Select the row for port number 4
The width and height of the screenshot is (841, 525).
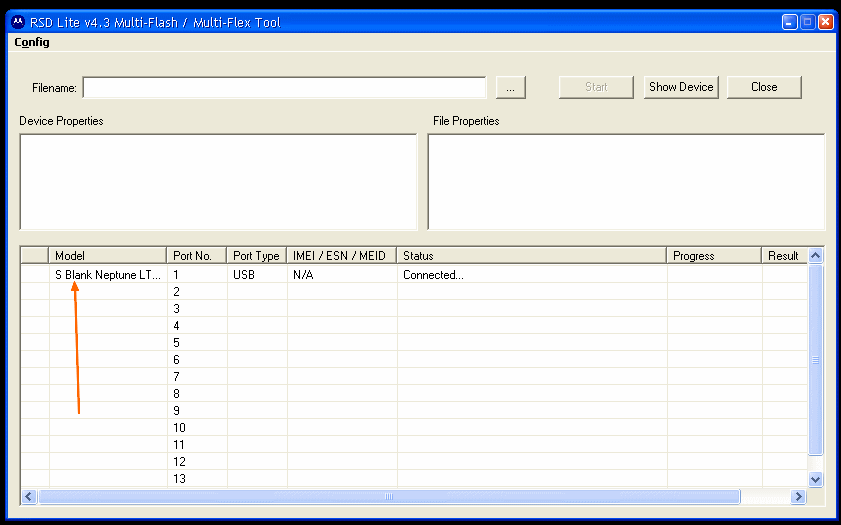pyautogui.click(x=414, y=326)
